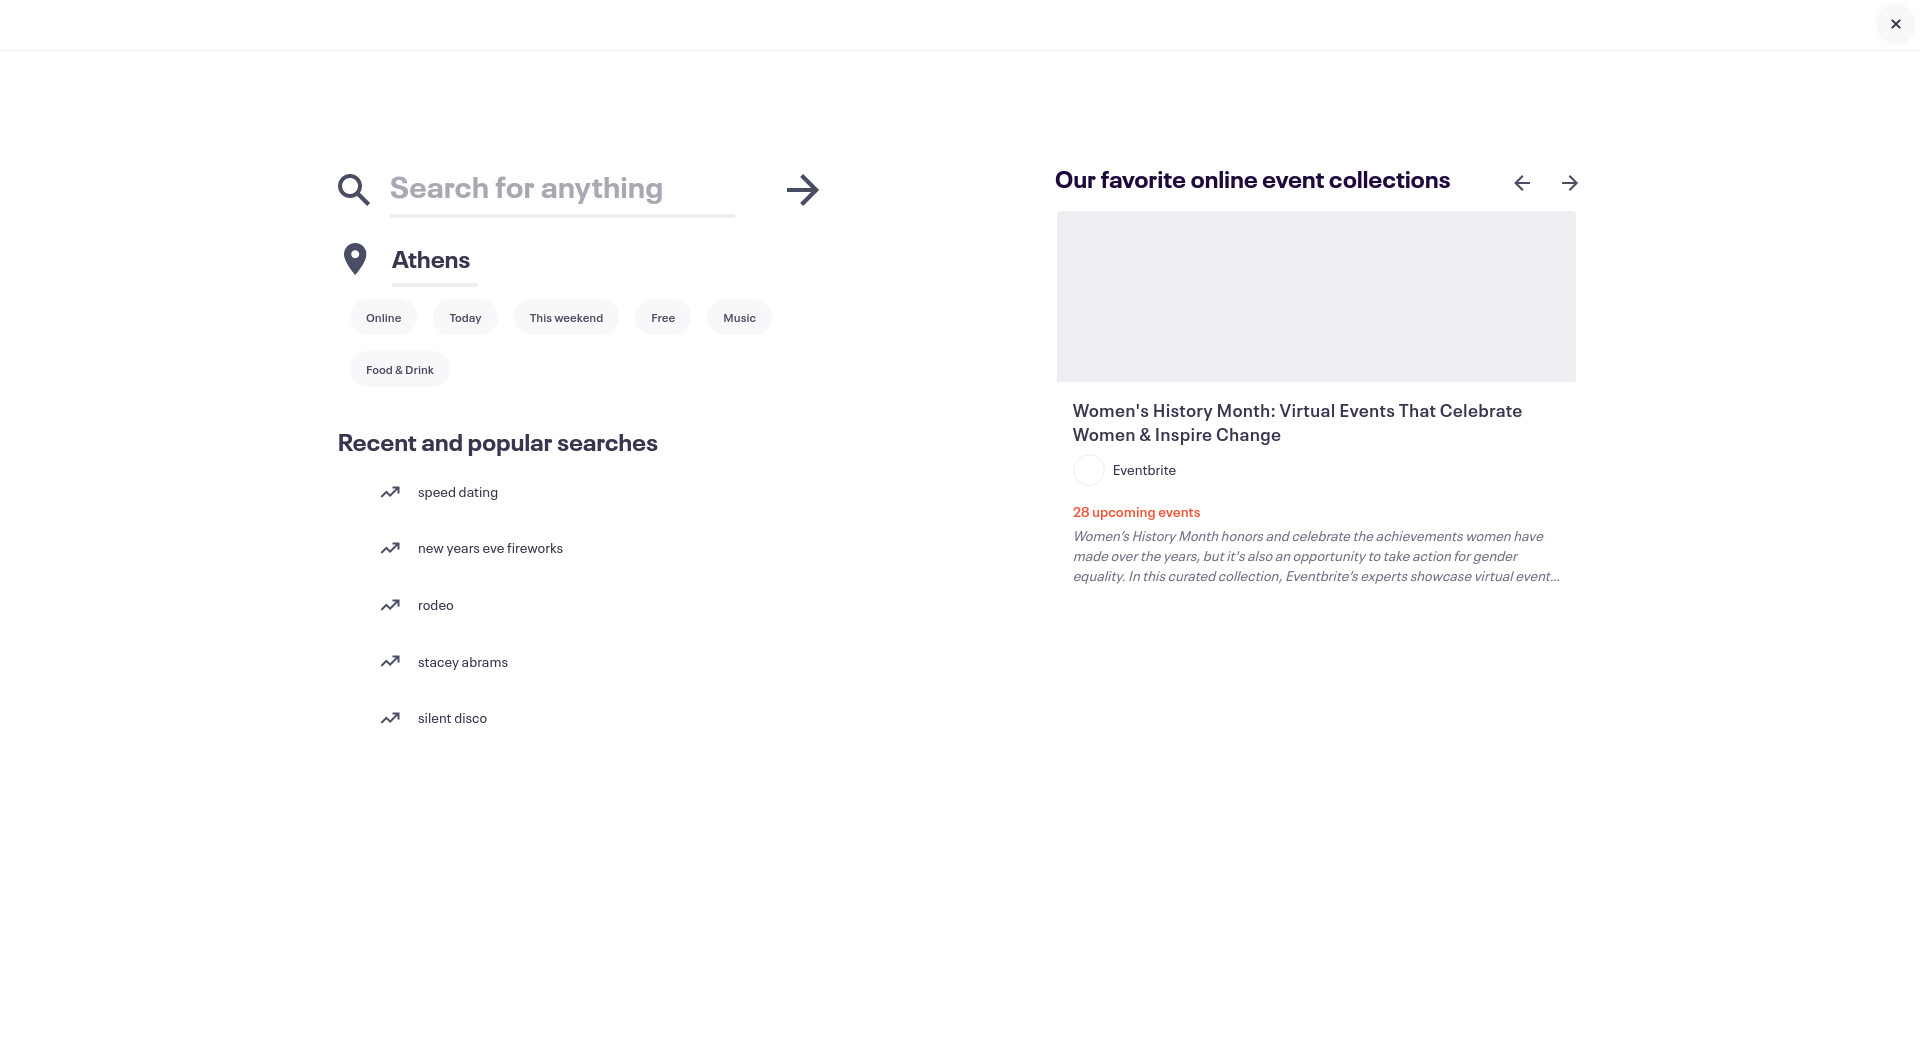Screen dimensions: 1920x1040
Task: Go to previous event collection
Action: [1522, 183]
